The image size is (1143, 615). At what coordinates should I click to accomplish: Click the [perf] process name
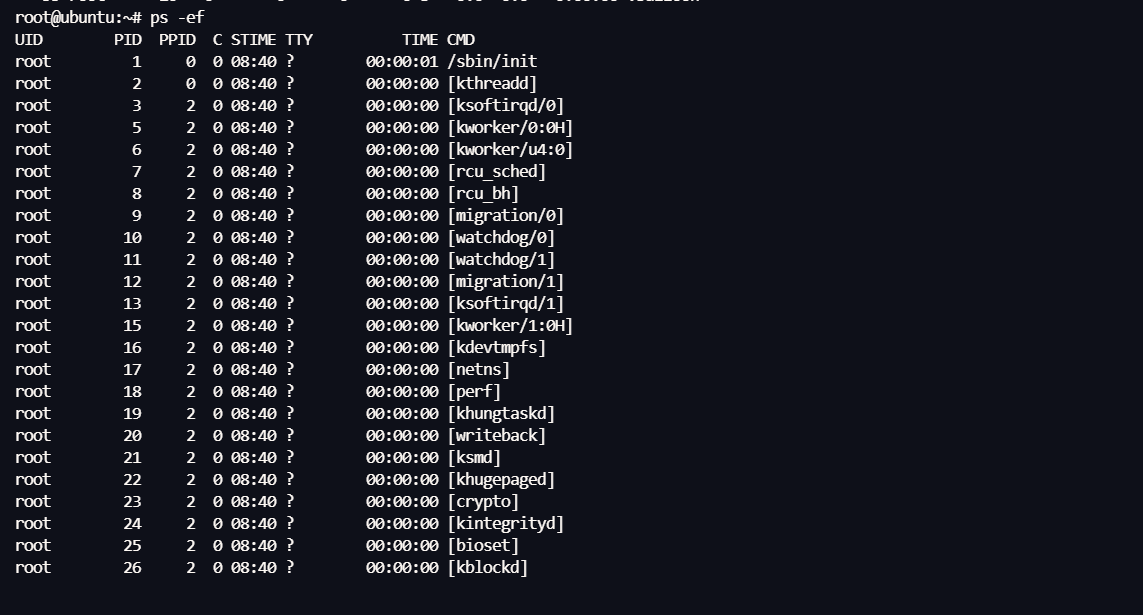(x=474, y=392)
